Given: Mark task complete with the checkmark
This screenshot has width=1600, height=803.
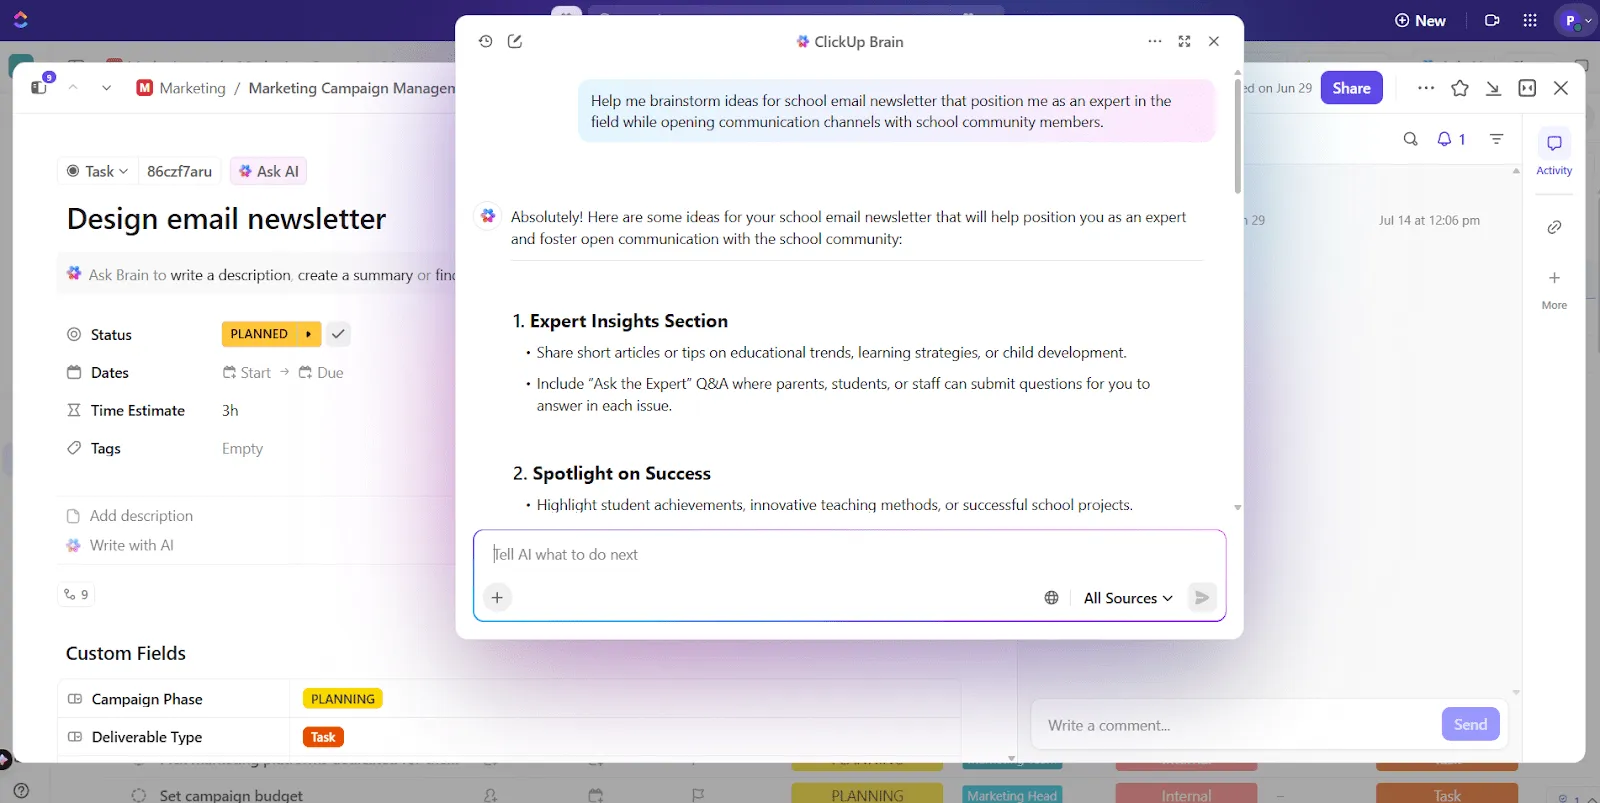Looking at the screenshot, I should (x=339, y=334).
